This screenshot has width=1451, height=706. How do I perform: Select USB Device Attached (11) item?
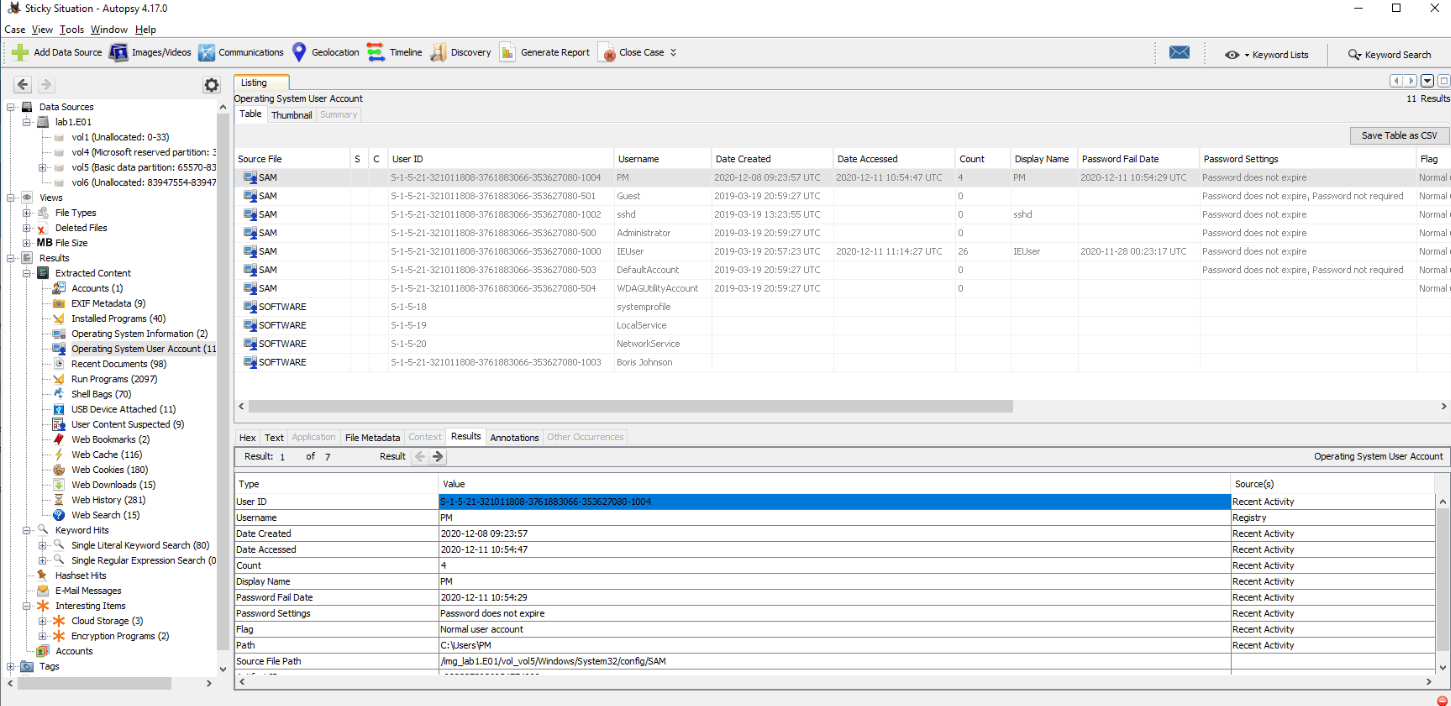click(x=123, y=409)
